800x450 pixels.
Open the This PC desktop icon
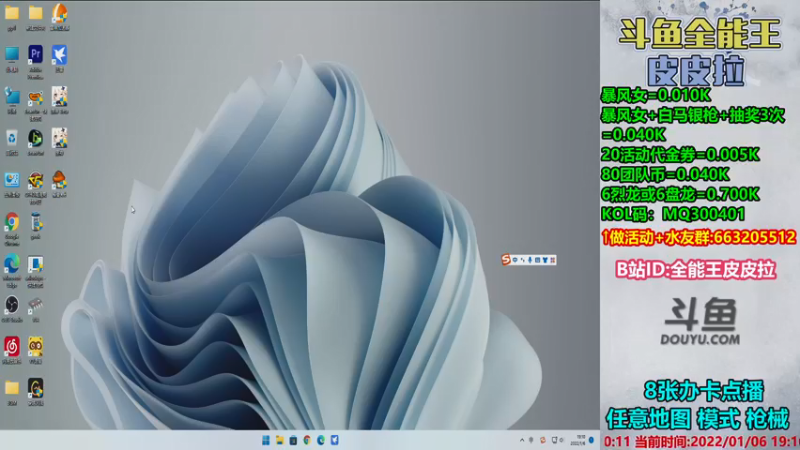point(12,54)
